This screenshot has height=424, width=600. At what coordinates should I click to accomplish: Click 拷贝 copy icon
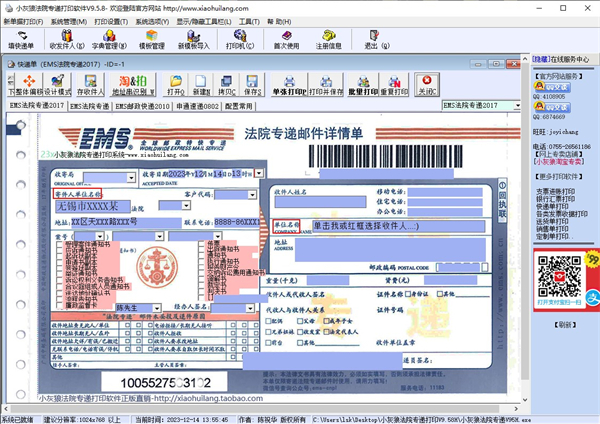point(227,85)
